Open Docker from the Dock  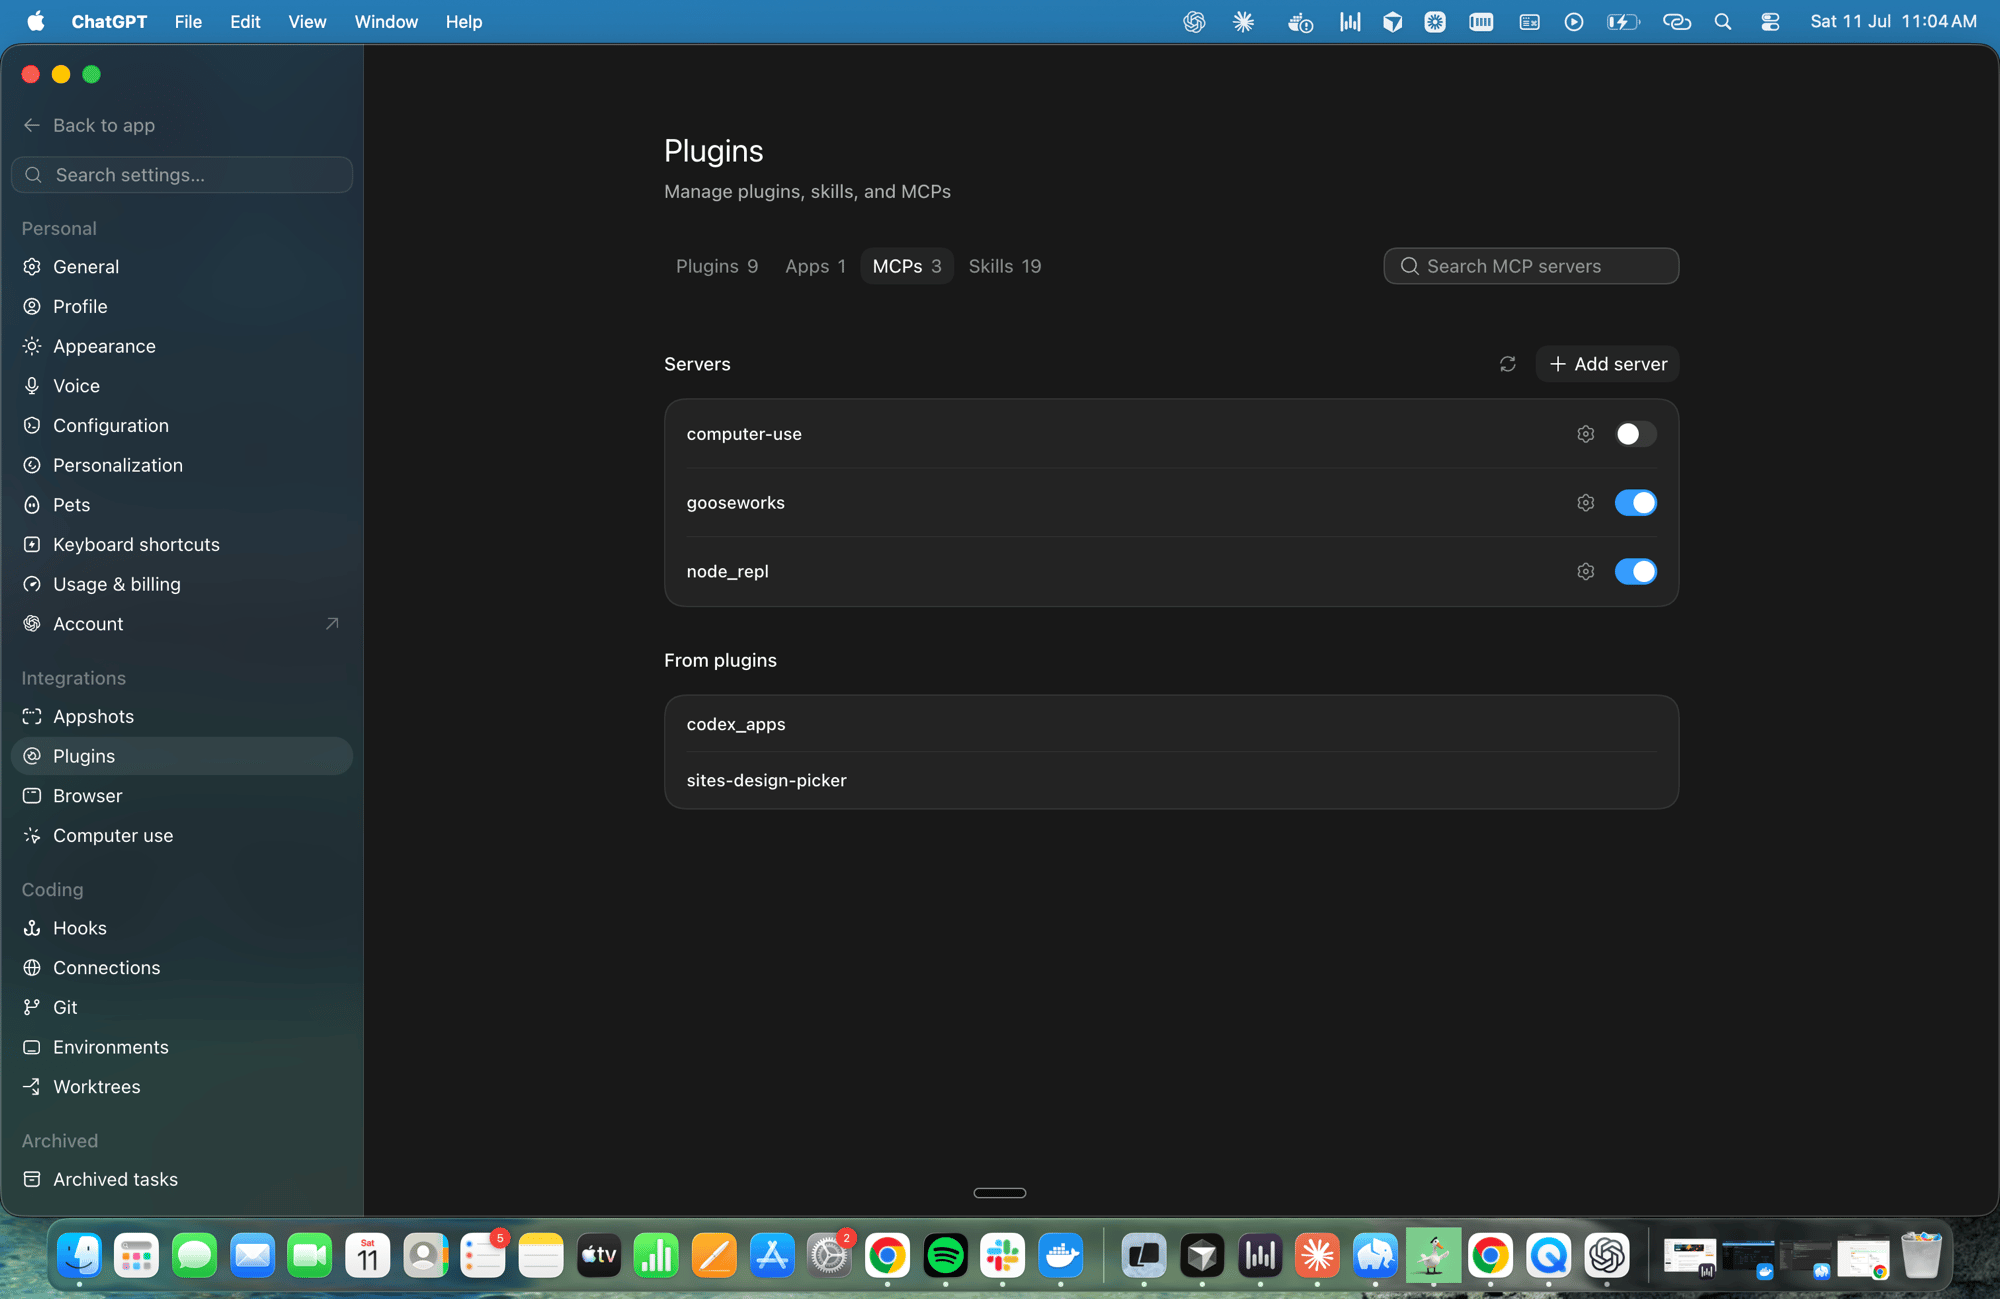pyautogui.click(x=1061, y=1255)
